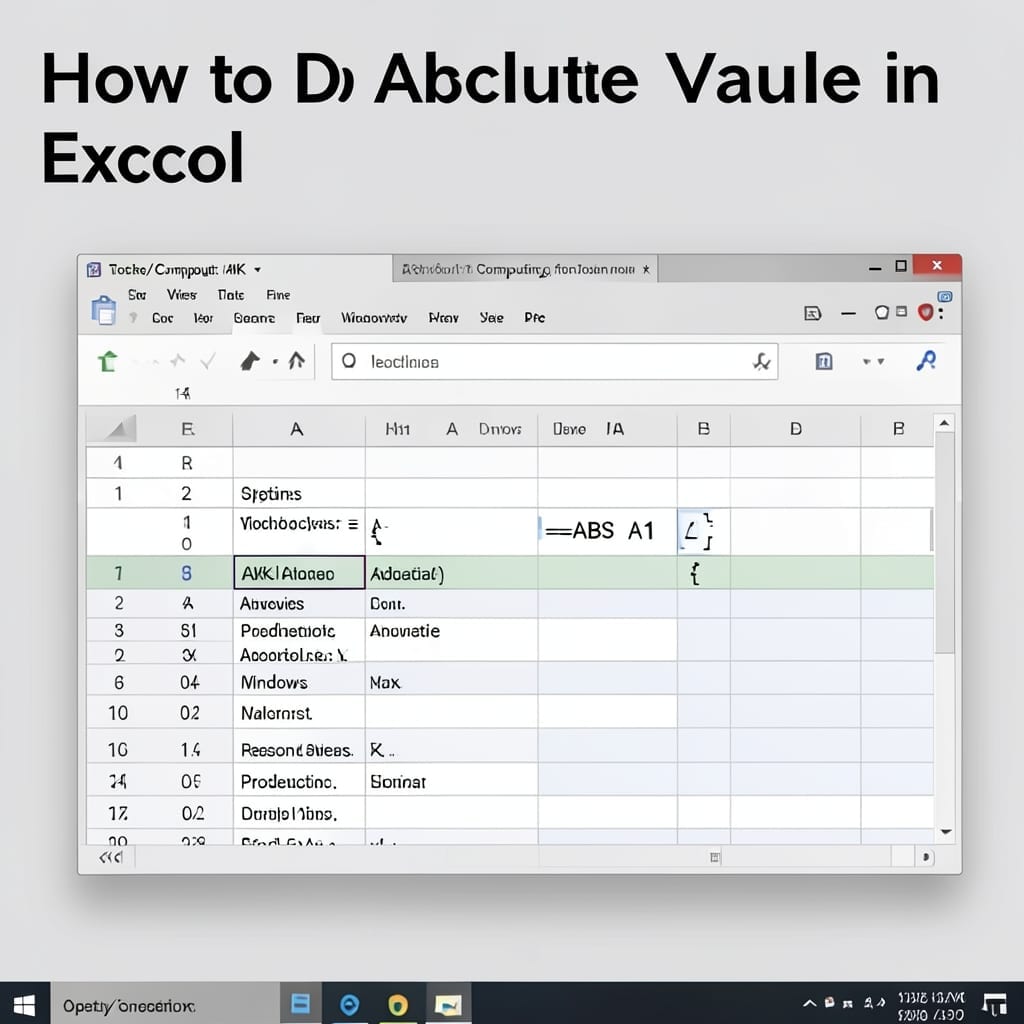Click the taskbar clock
This screenshot has width=1024, height=1024.
coord(931,1006)
